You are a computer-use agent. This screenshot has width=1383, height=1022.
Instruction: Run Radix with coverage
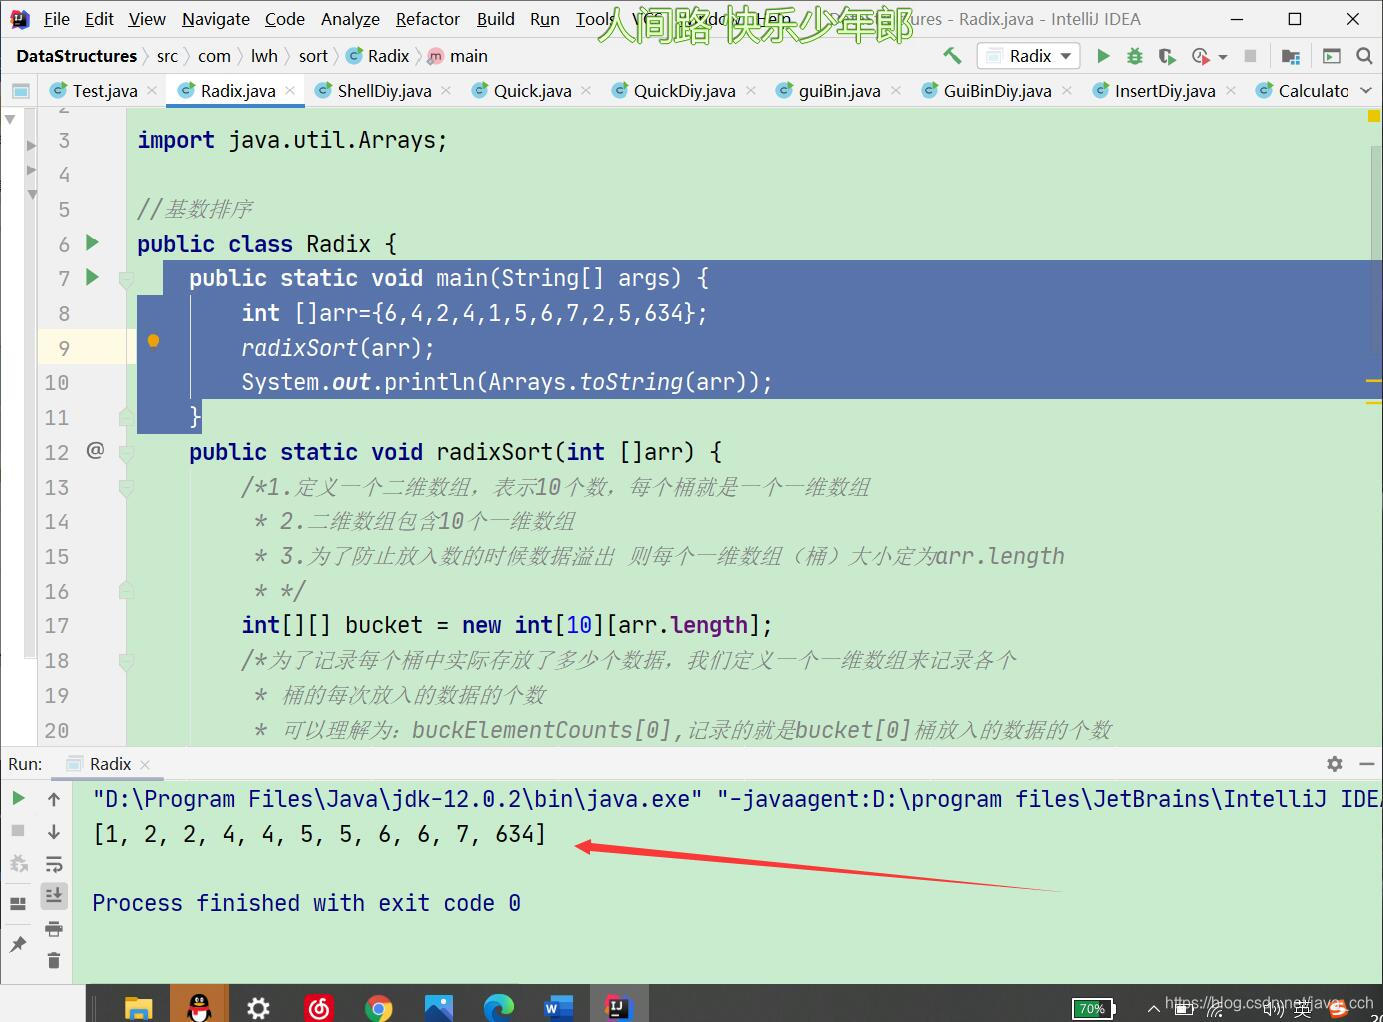[1166, 56]
